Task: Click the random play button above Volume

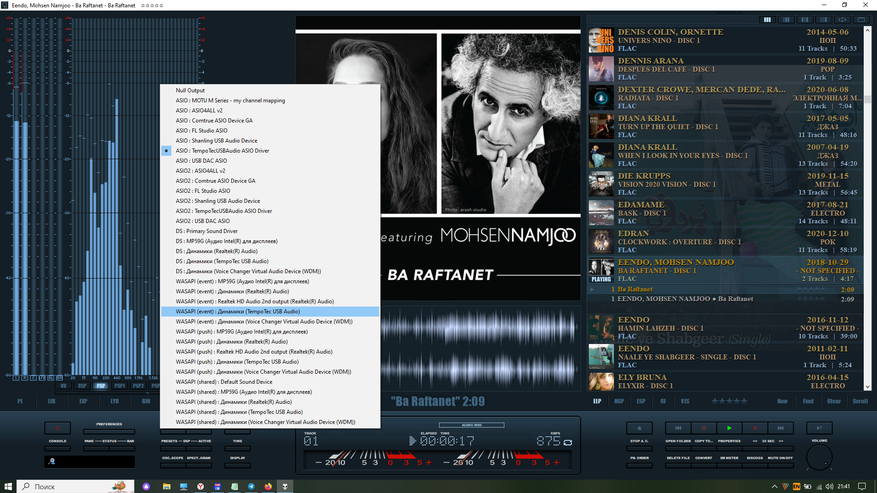Action: click(819, 428)
